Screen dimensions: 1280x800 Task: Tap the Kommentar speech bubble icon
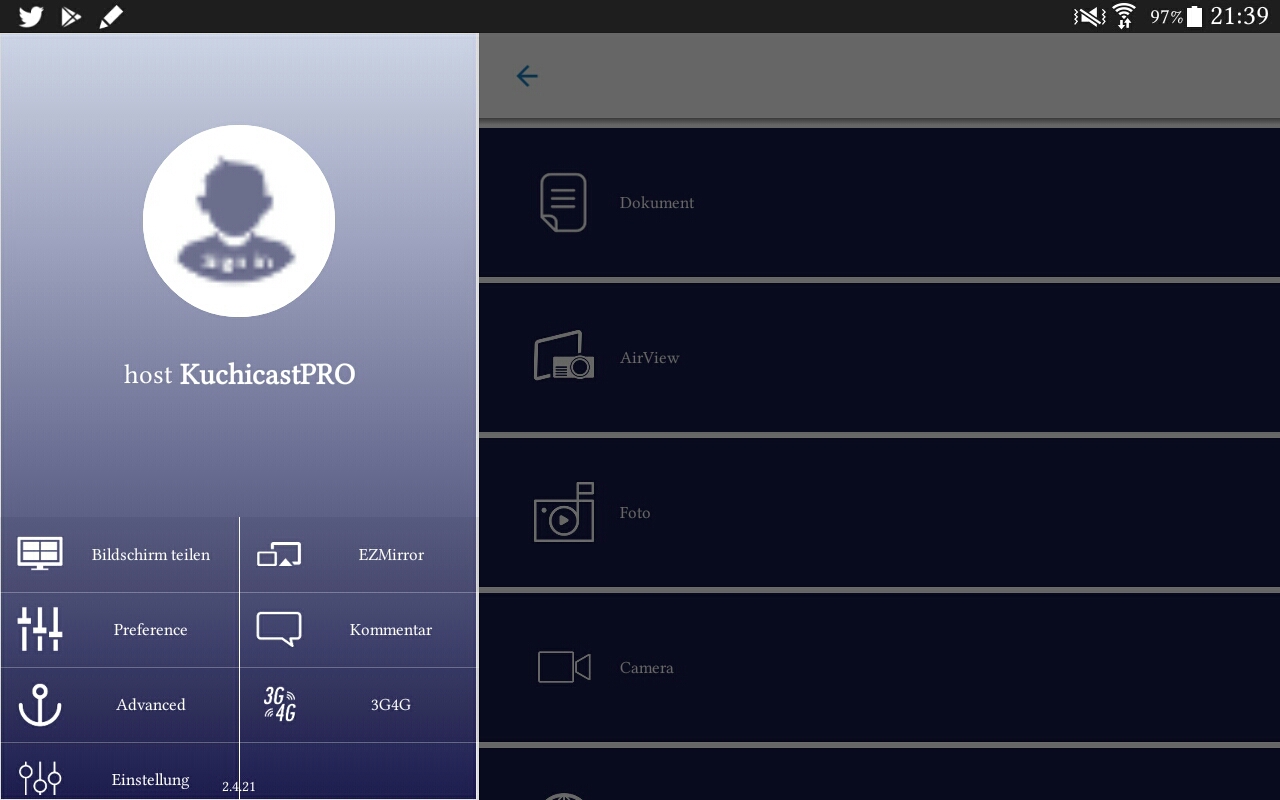279,629
